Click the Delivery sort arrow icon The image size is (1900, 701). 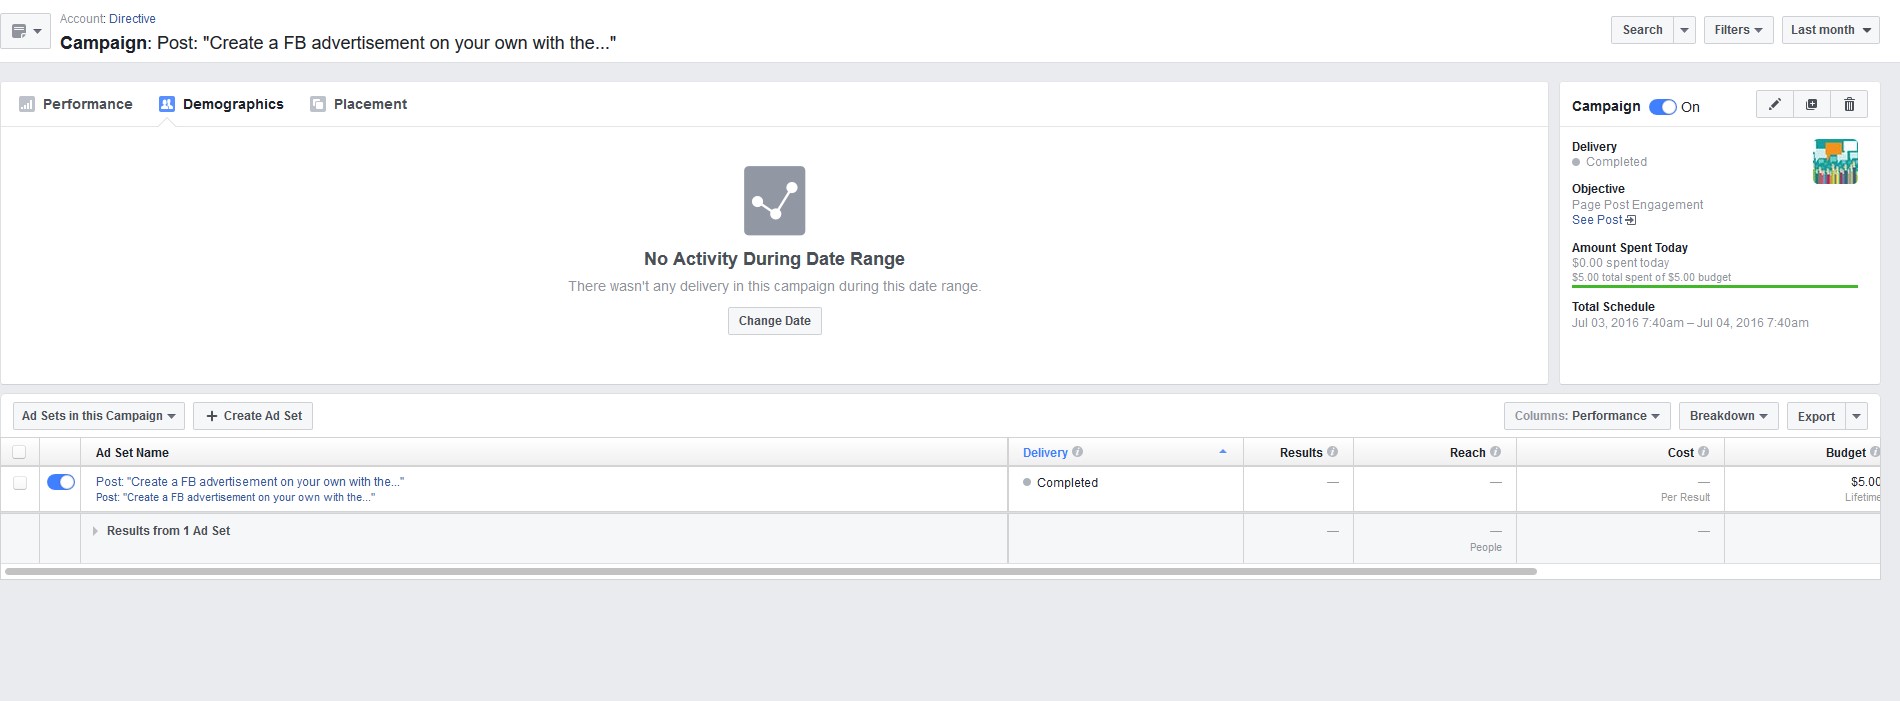click(x=1222, y=452)
